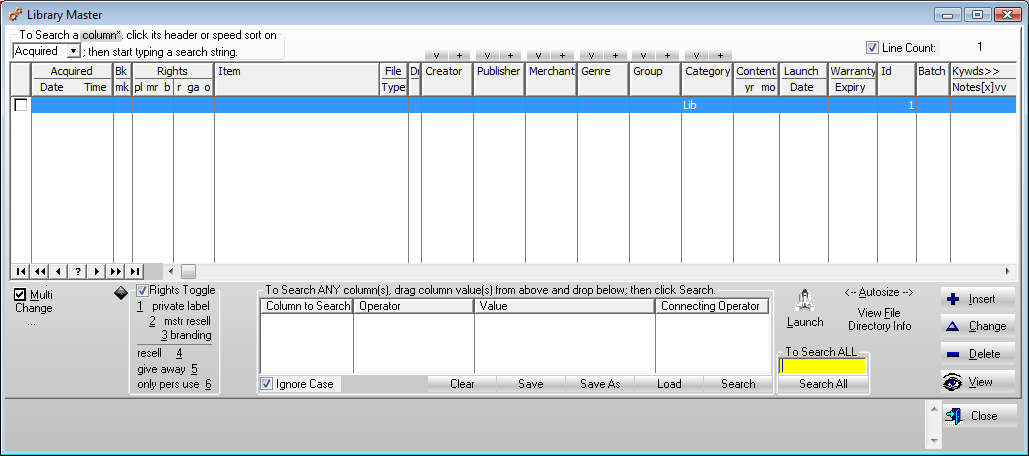Go forward one page of records
Screen dimensions: 1029x456
coord(116,271)
